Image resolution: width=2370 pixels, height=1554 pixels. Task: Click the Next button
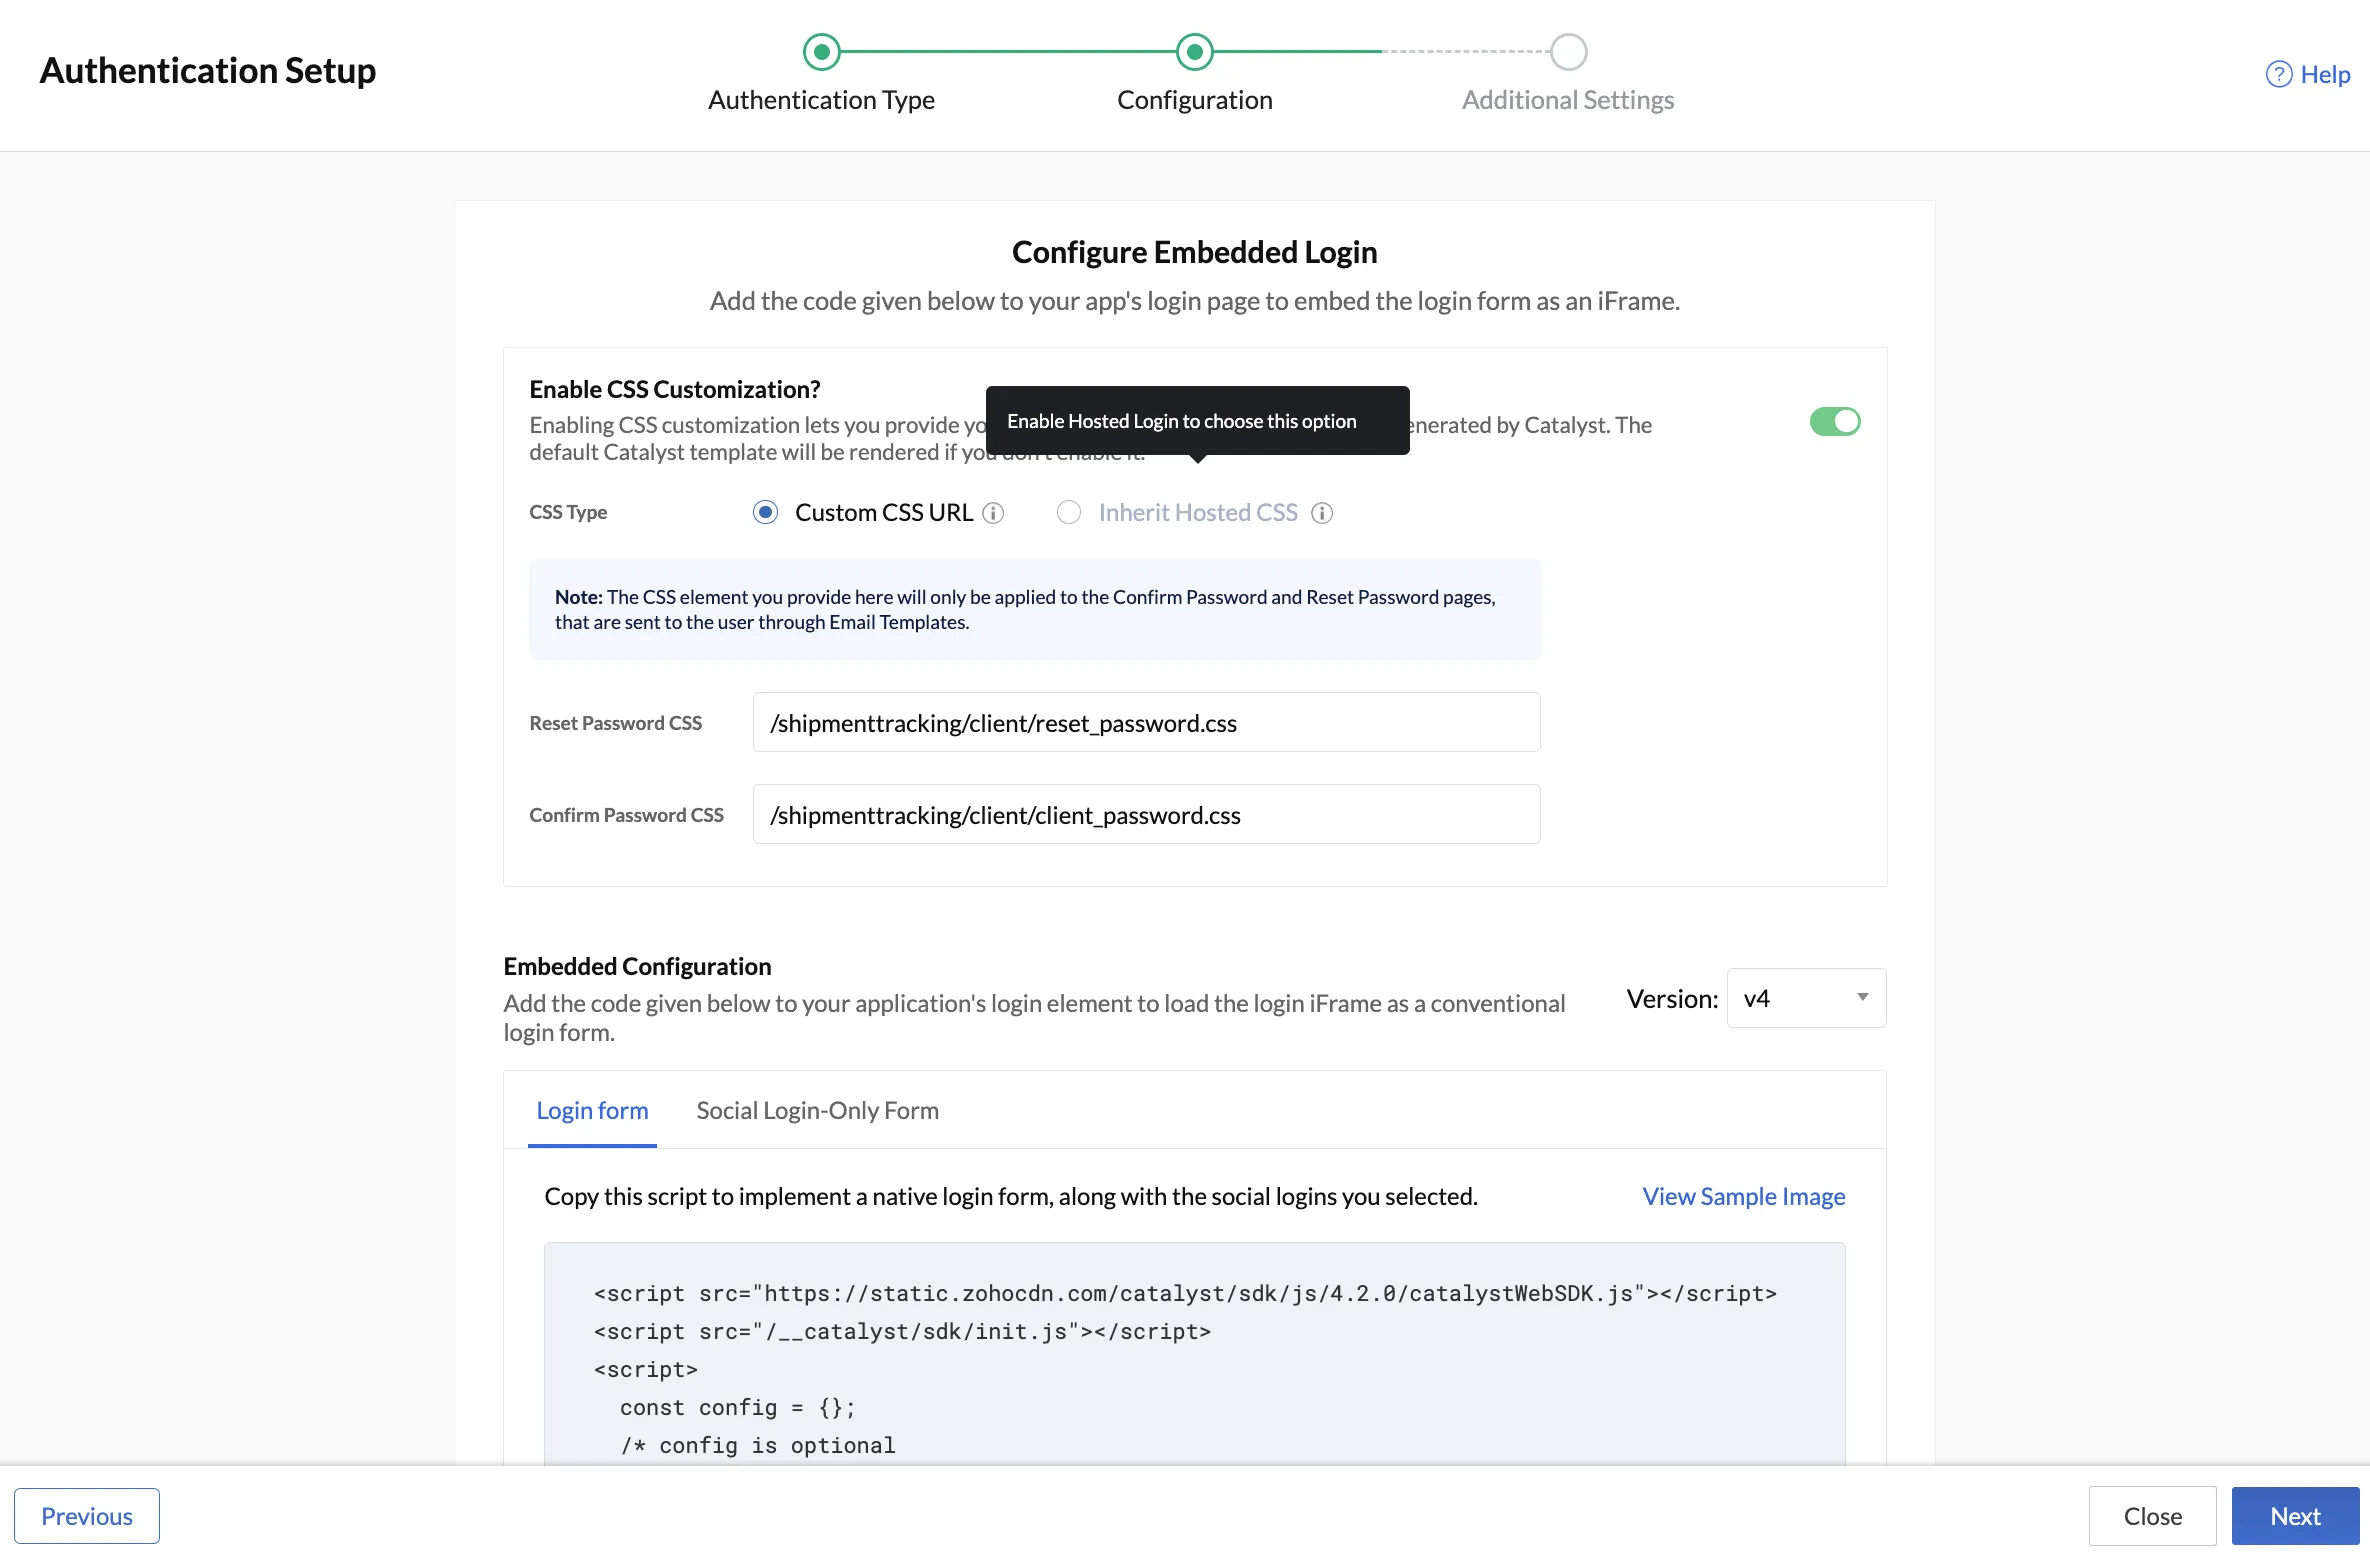click(2295, 1516)
